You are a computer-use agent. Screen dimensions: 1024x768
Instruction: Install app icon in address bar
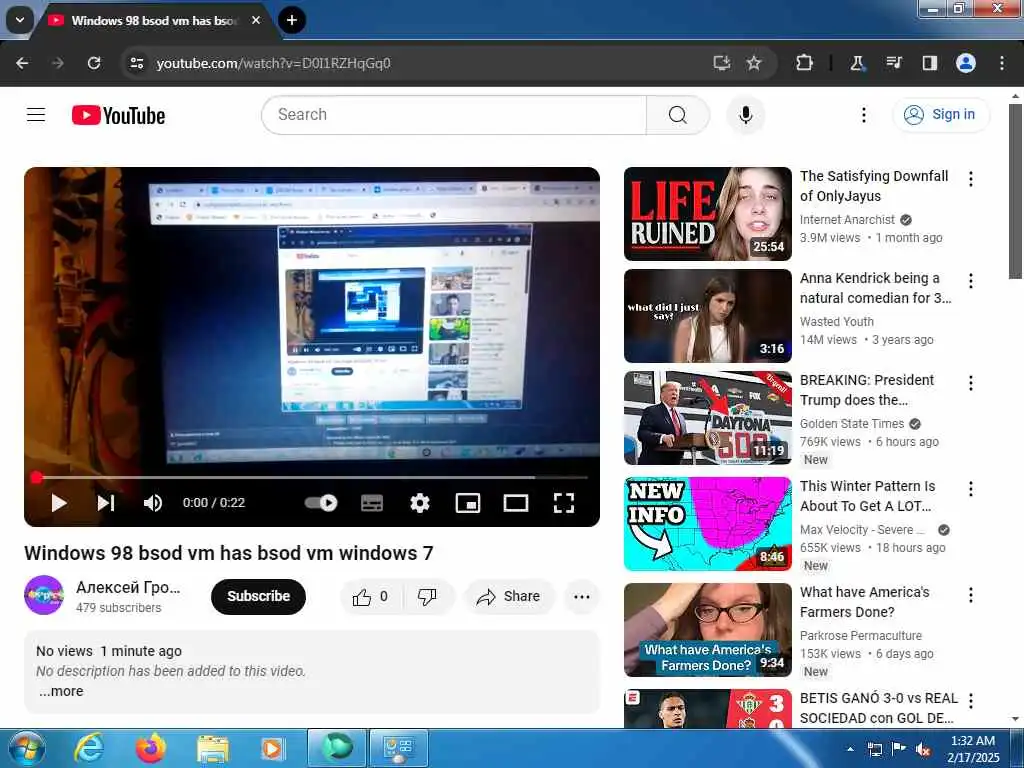721,63
